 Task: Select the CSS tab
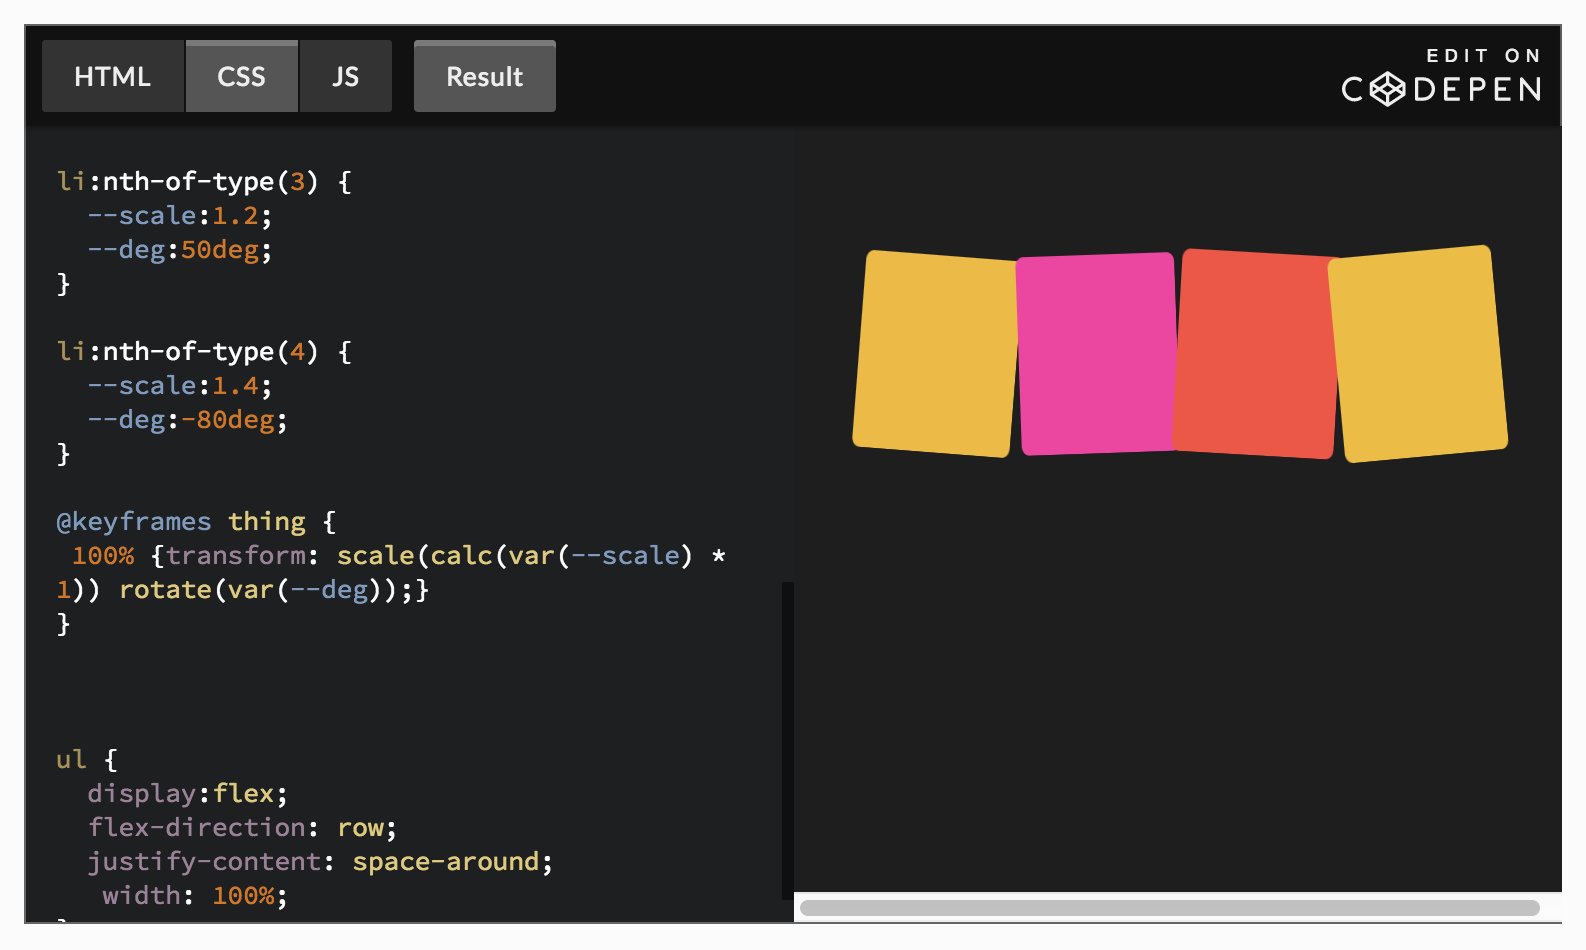point(242,76)
